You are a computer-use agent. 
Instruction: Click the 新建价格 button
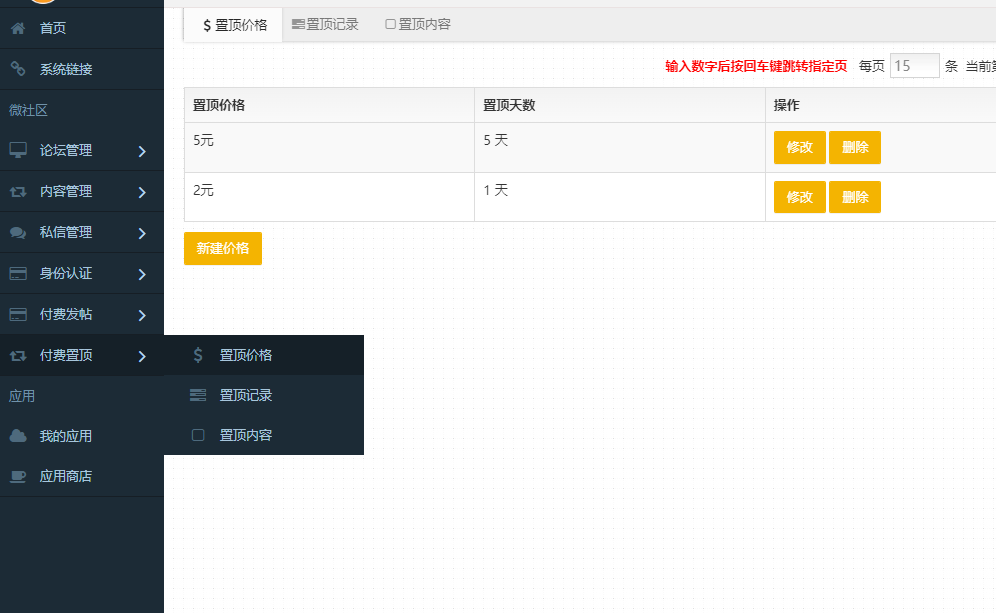click(222, 248)
